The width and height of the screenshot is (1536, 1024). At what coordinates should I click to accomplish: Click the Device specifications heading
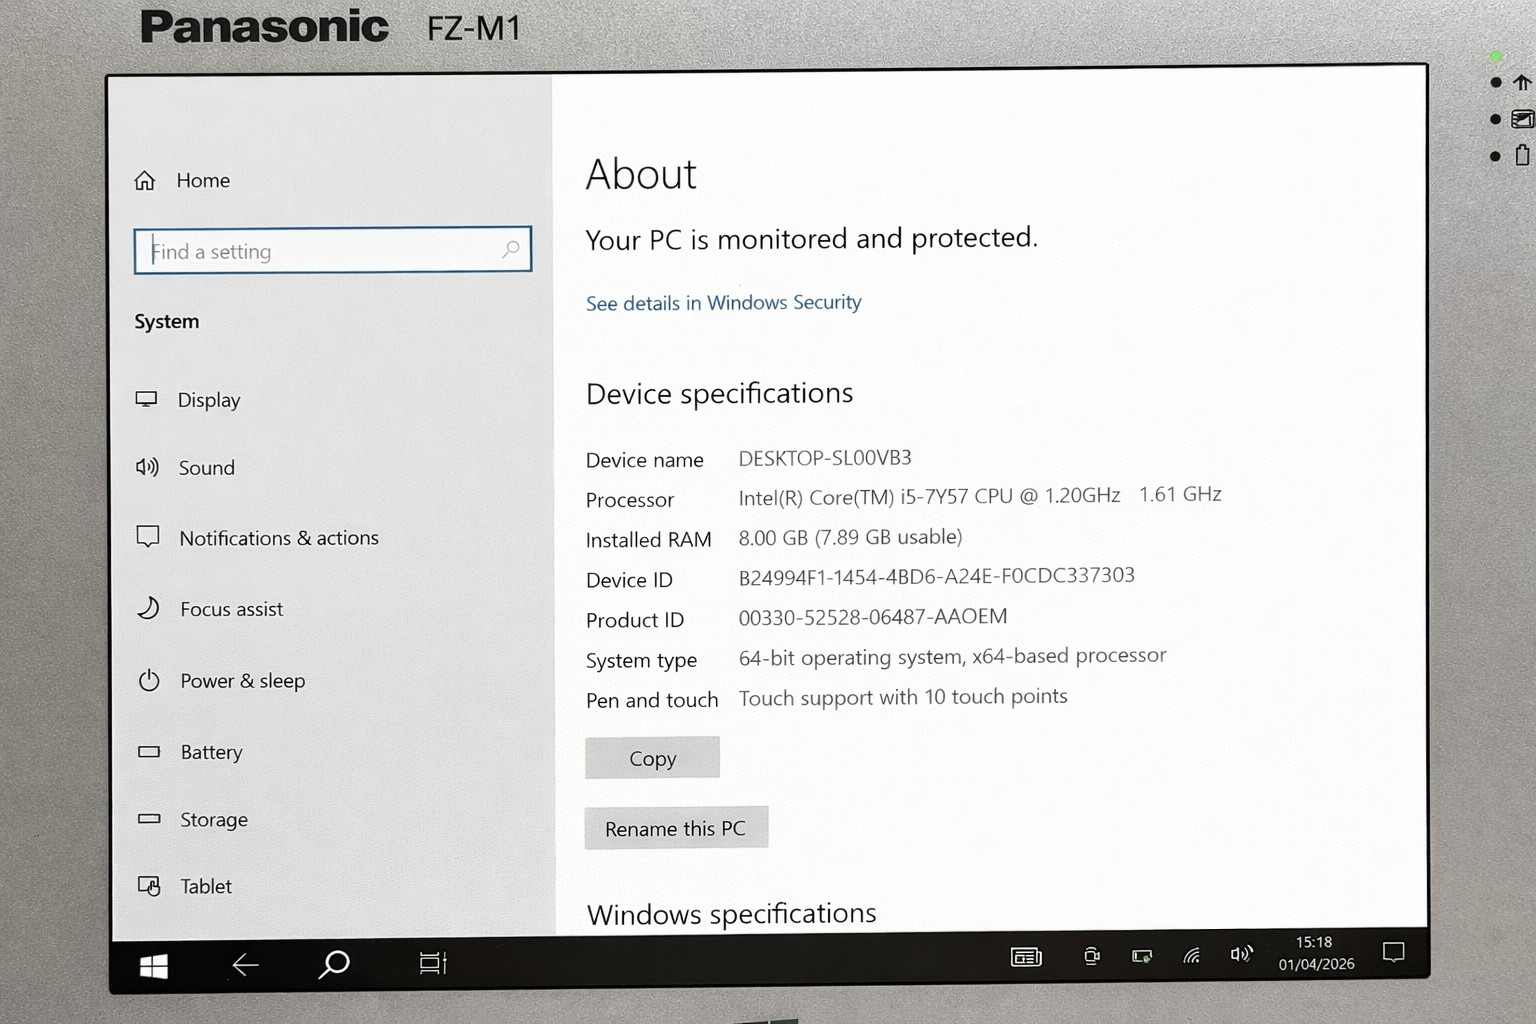[x=720, y=393]
